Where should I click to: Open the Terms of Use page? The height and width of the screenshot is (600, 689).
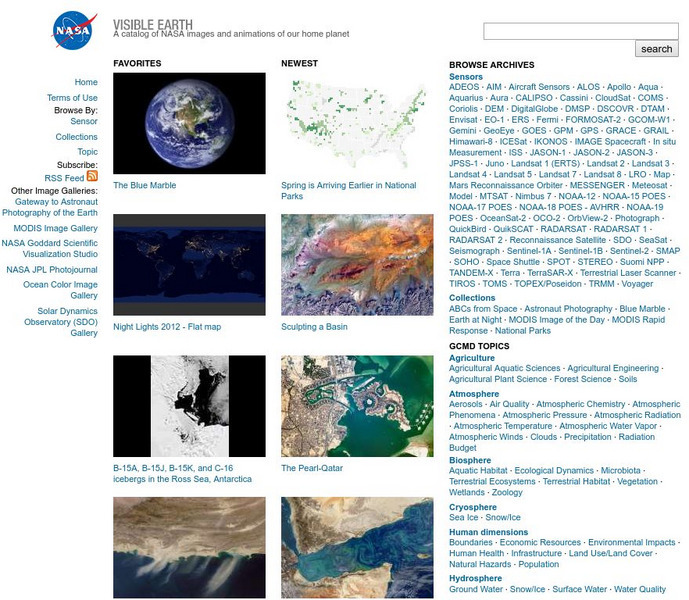(x=72, y=98)
